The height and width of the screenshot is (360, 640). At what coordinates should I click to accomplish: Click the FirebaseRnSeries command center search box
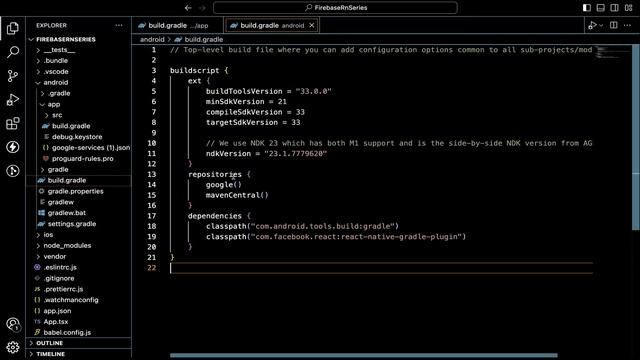pyautogui.click(x=335, y=8)
